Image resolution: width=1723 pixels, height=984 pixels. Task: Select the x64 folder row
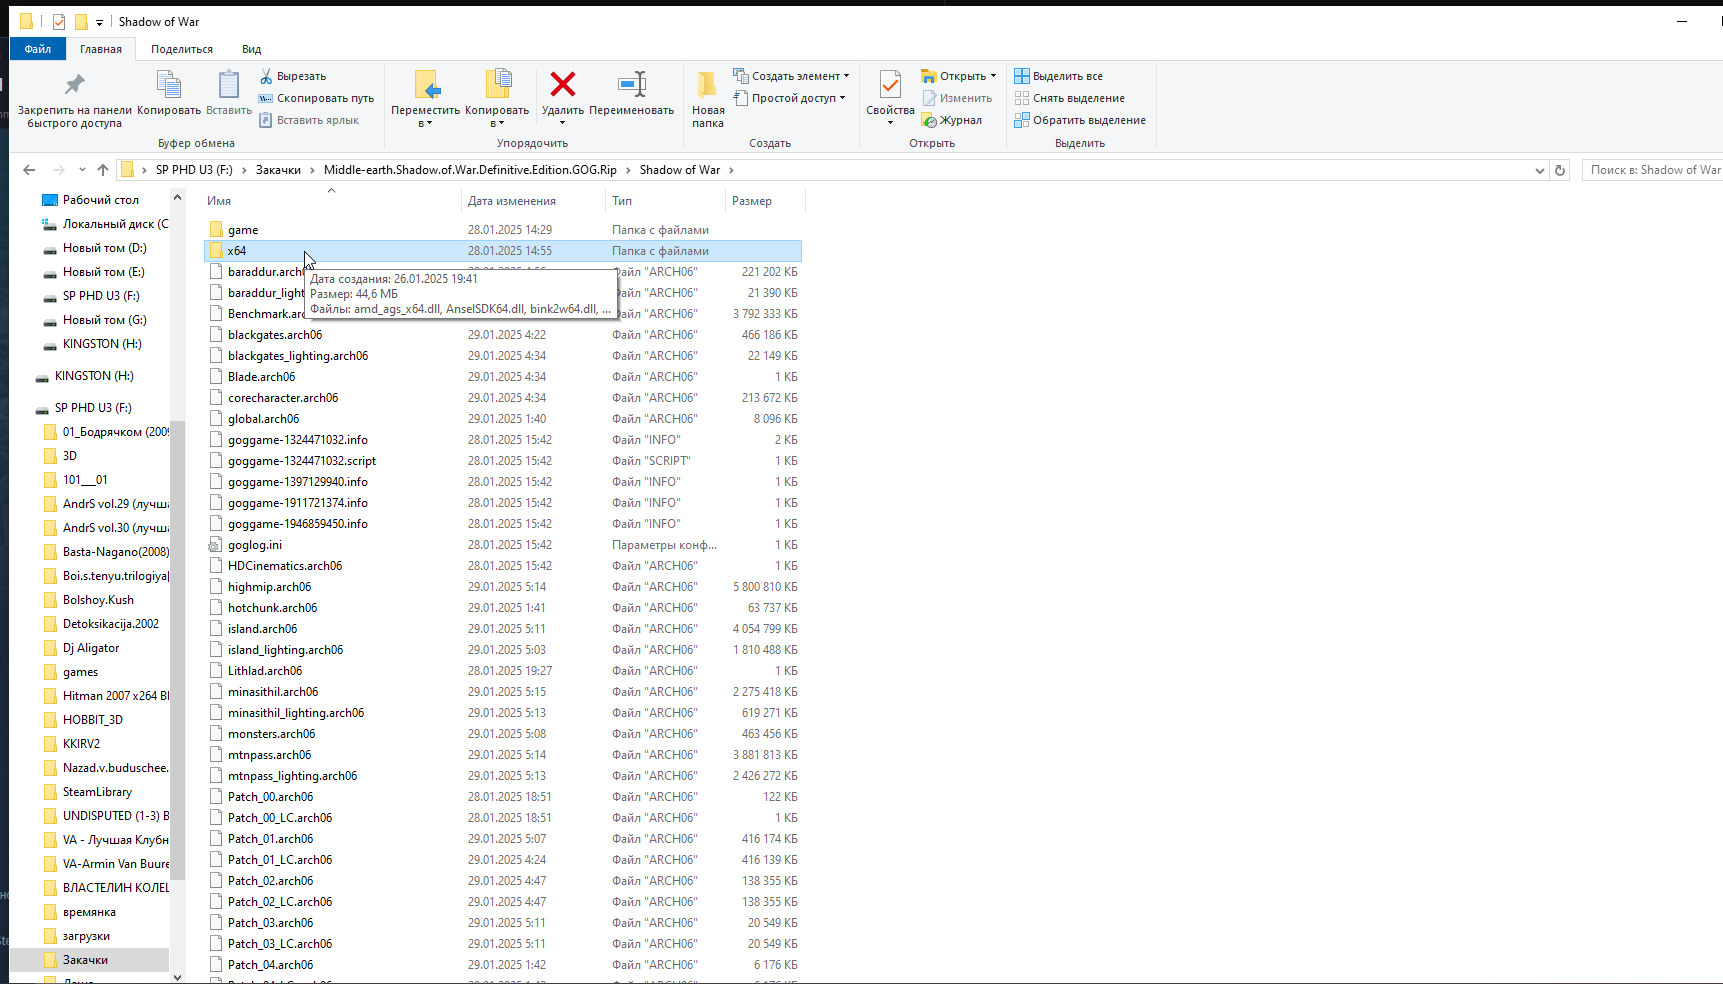[x=503, y=251]
